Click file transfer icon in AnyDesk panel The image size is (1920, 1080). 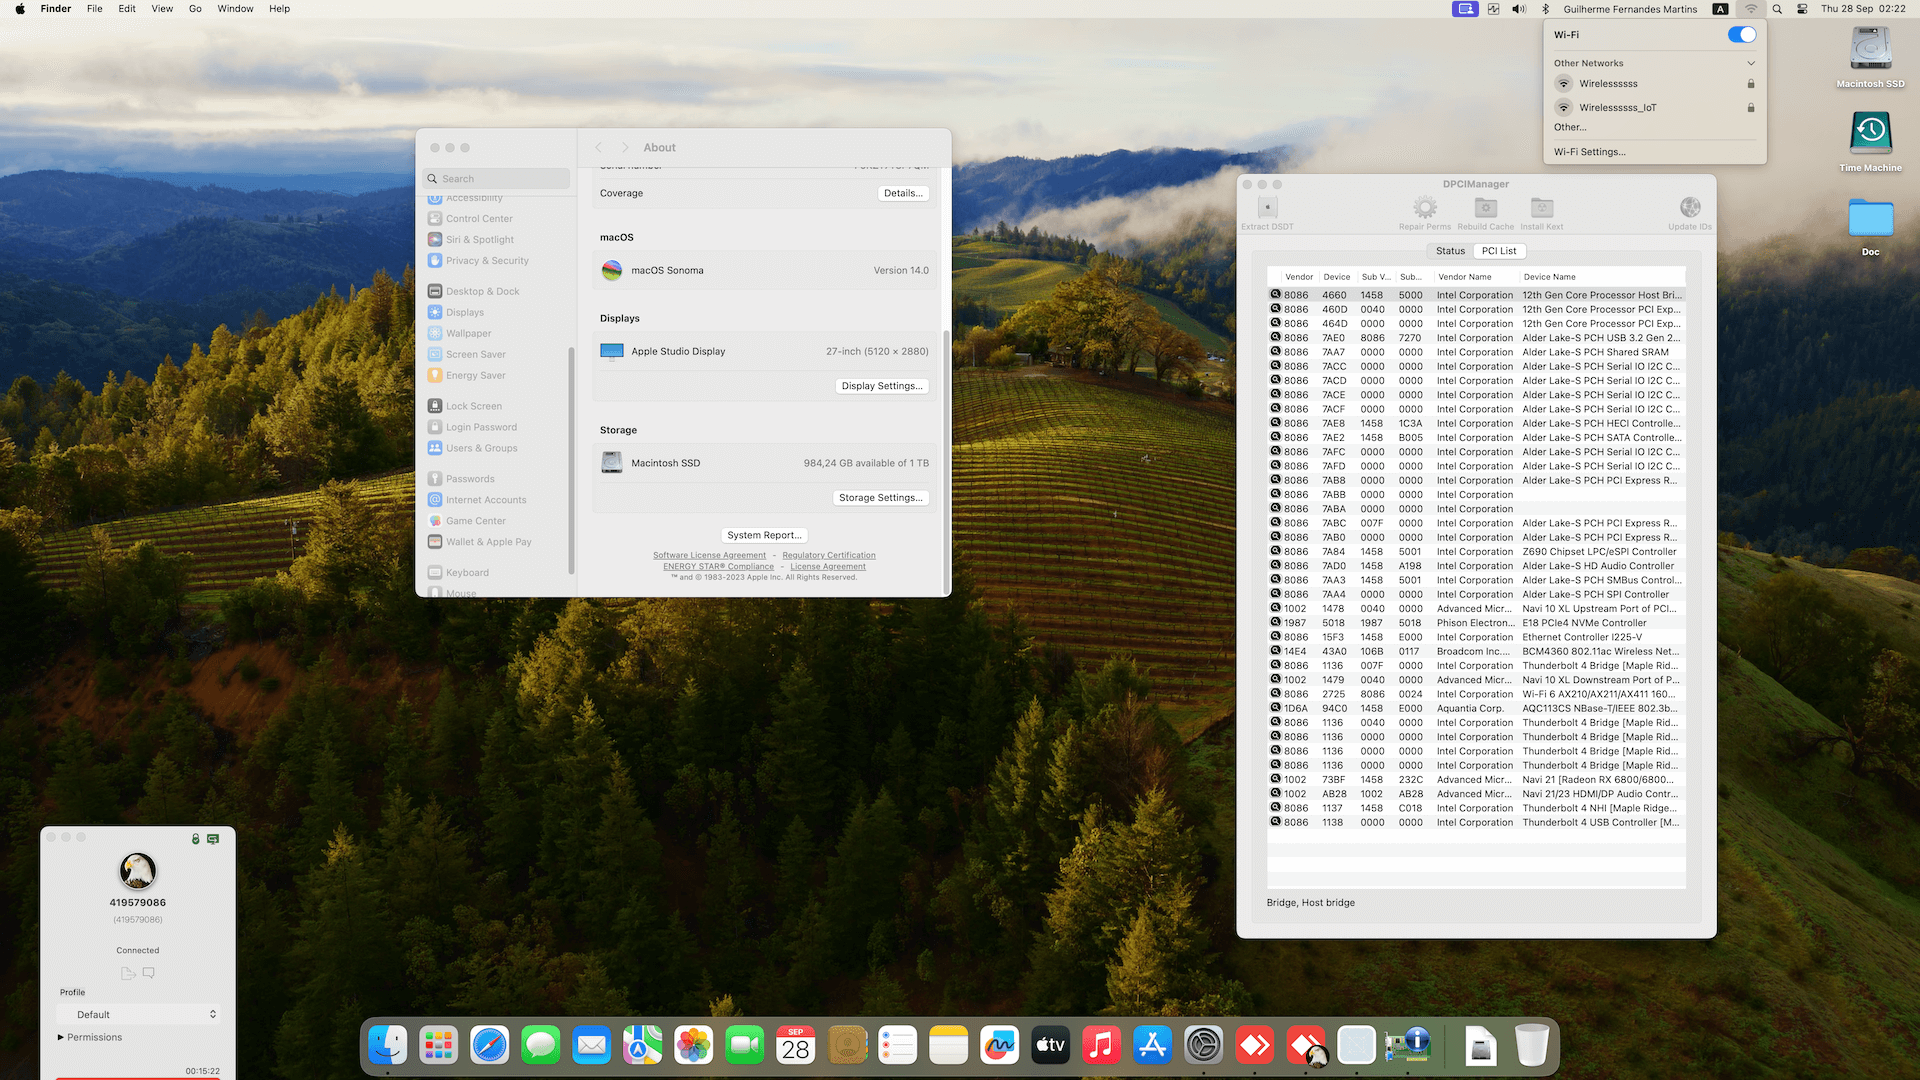pyautogui.click(x=127, y=973)
